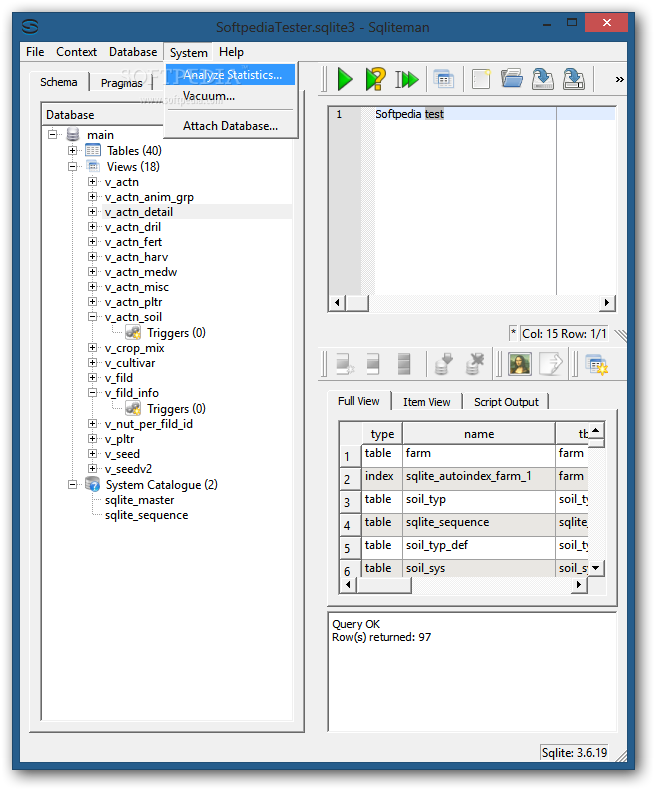655x790 pixels.
Task: Open the Help menu
Action: click(x=231, y=52)
